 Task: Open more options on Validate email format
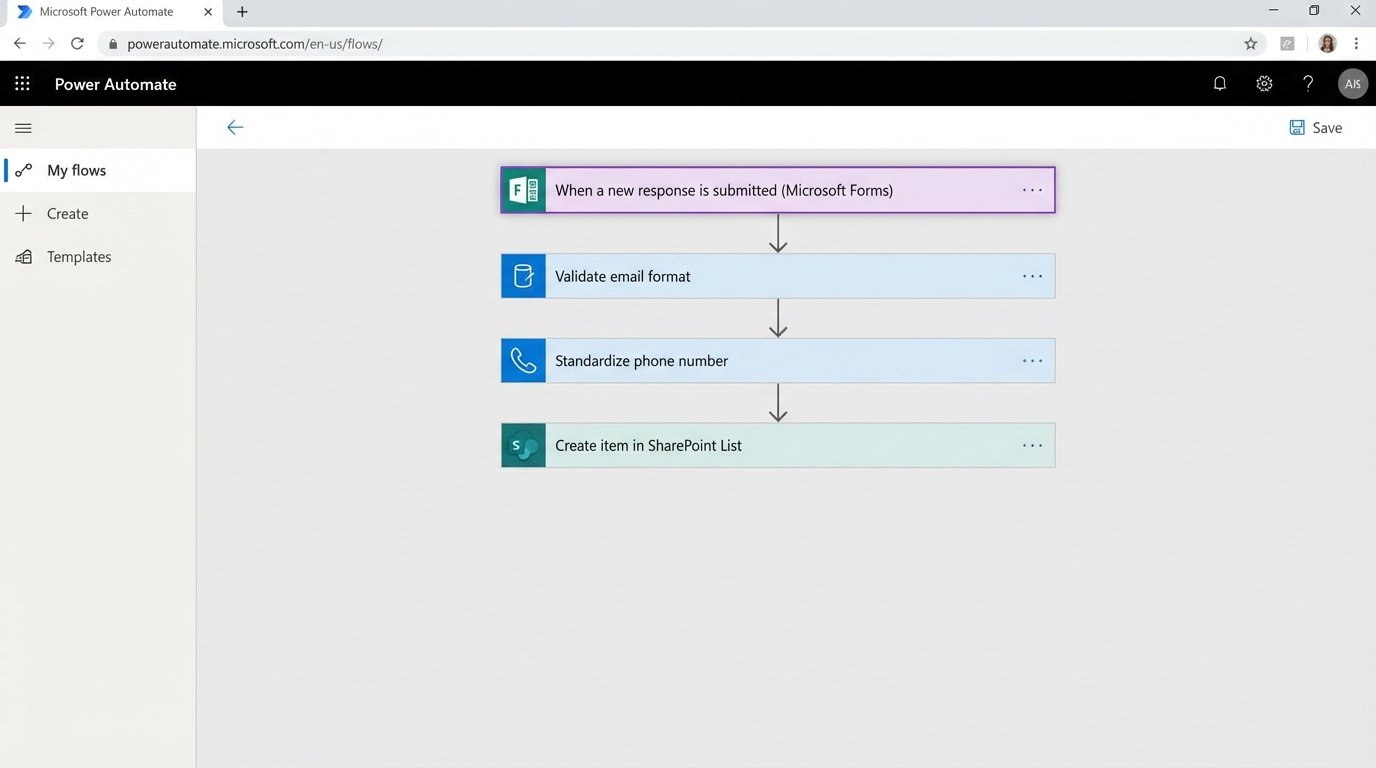click(1032, 276)
